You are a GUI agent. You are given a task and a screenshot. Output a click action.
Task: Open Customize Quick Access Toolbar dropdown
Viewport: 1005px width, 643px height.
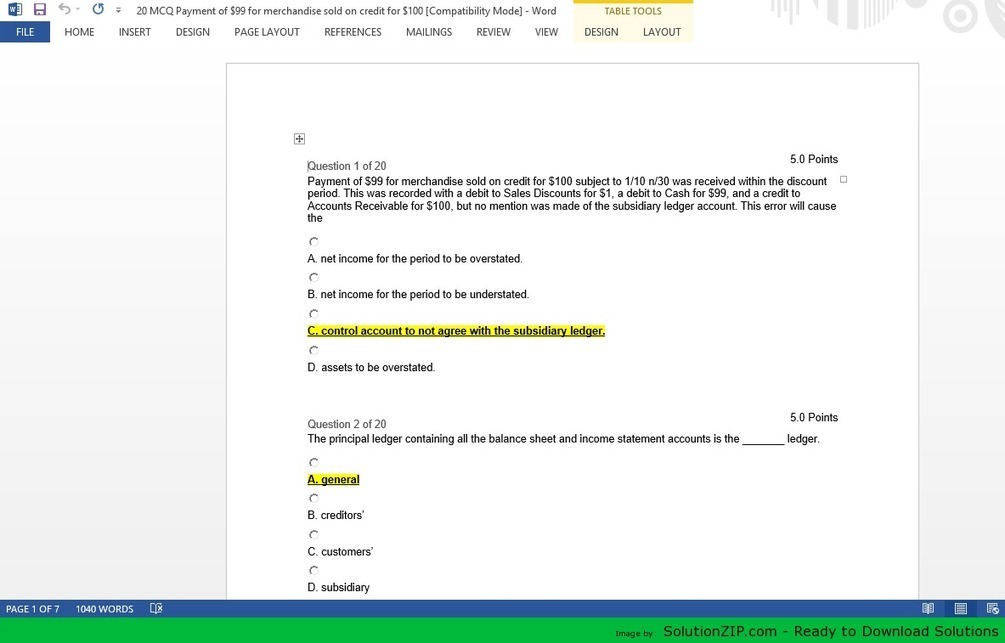tap(118, 10)
